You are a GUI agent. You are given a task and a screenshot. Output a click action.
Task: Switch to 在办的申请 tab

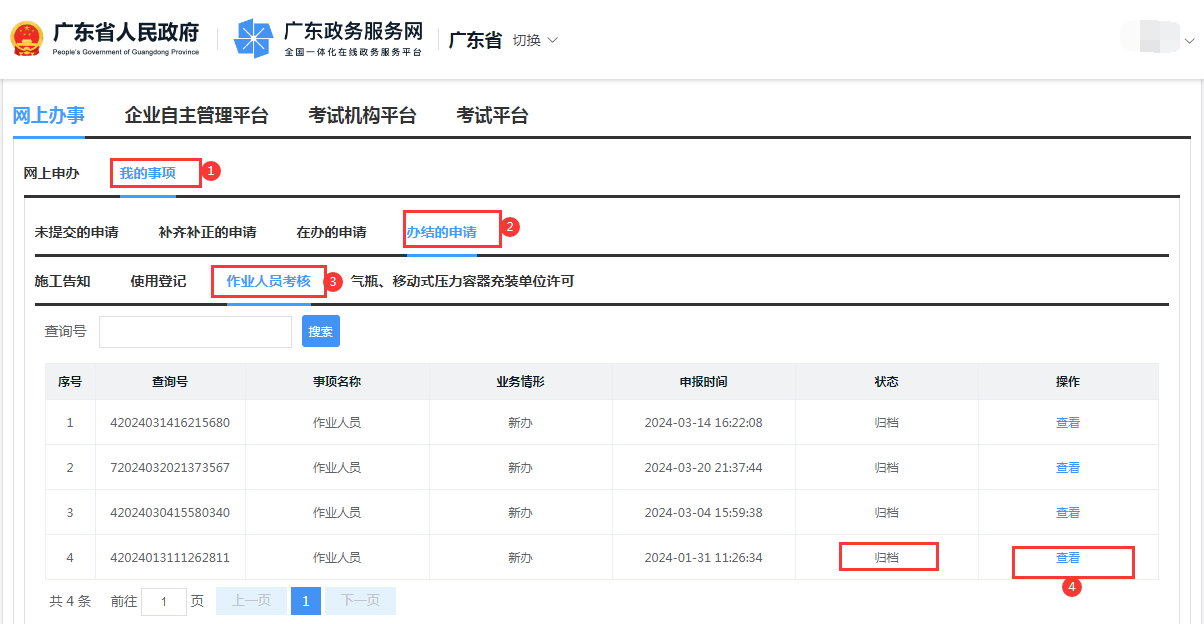(x=331, y=233)
